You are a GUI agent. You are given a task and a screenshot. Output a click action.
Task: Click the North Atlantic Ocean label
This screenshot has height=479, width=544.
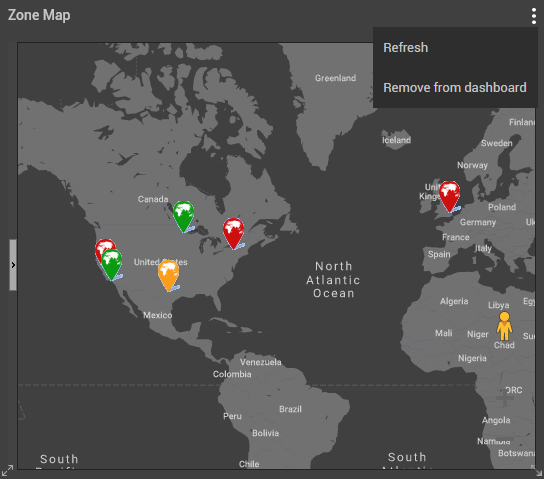coord(333,280)
